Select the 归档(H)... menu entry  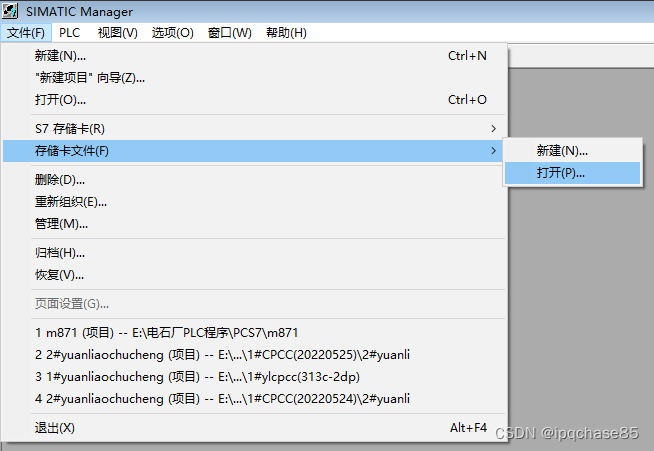(x=254, y=253)
